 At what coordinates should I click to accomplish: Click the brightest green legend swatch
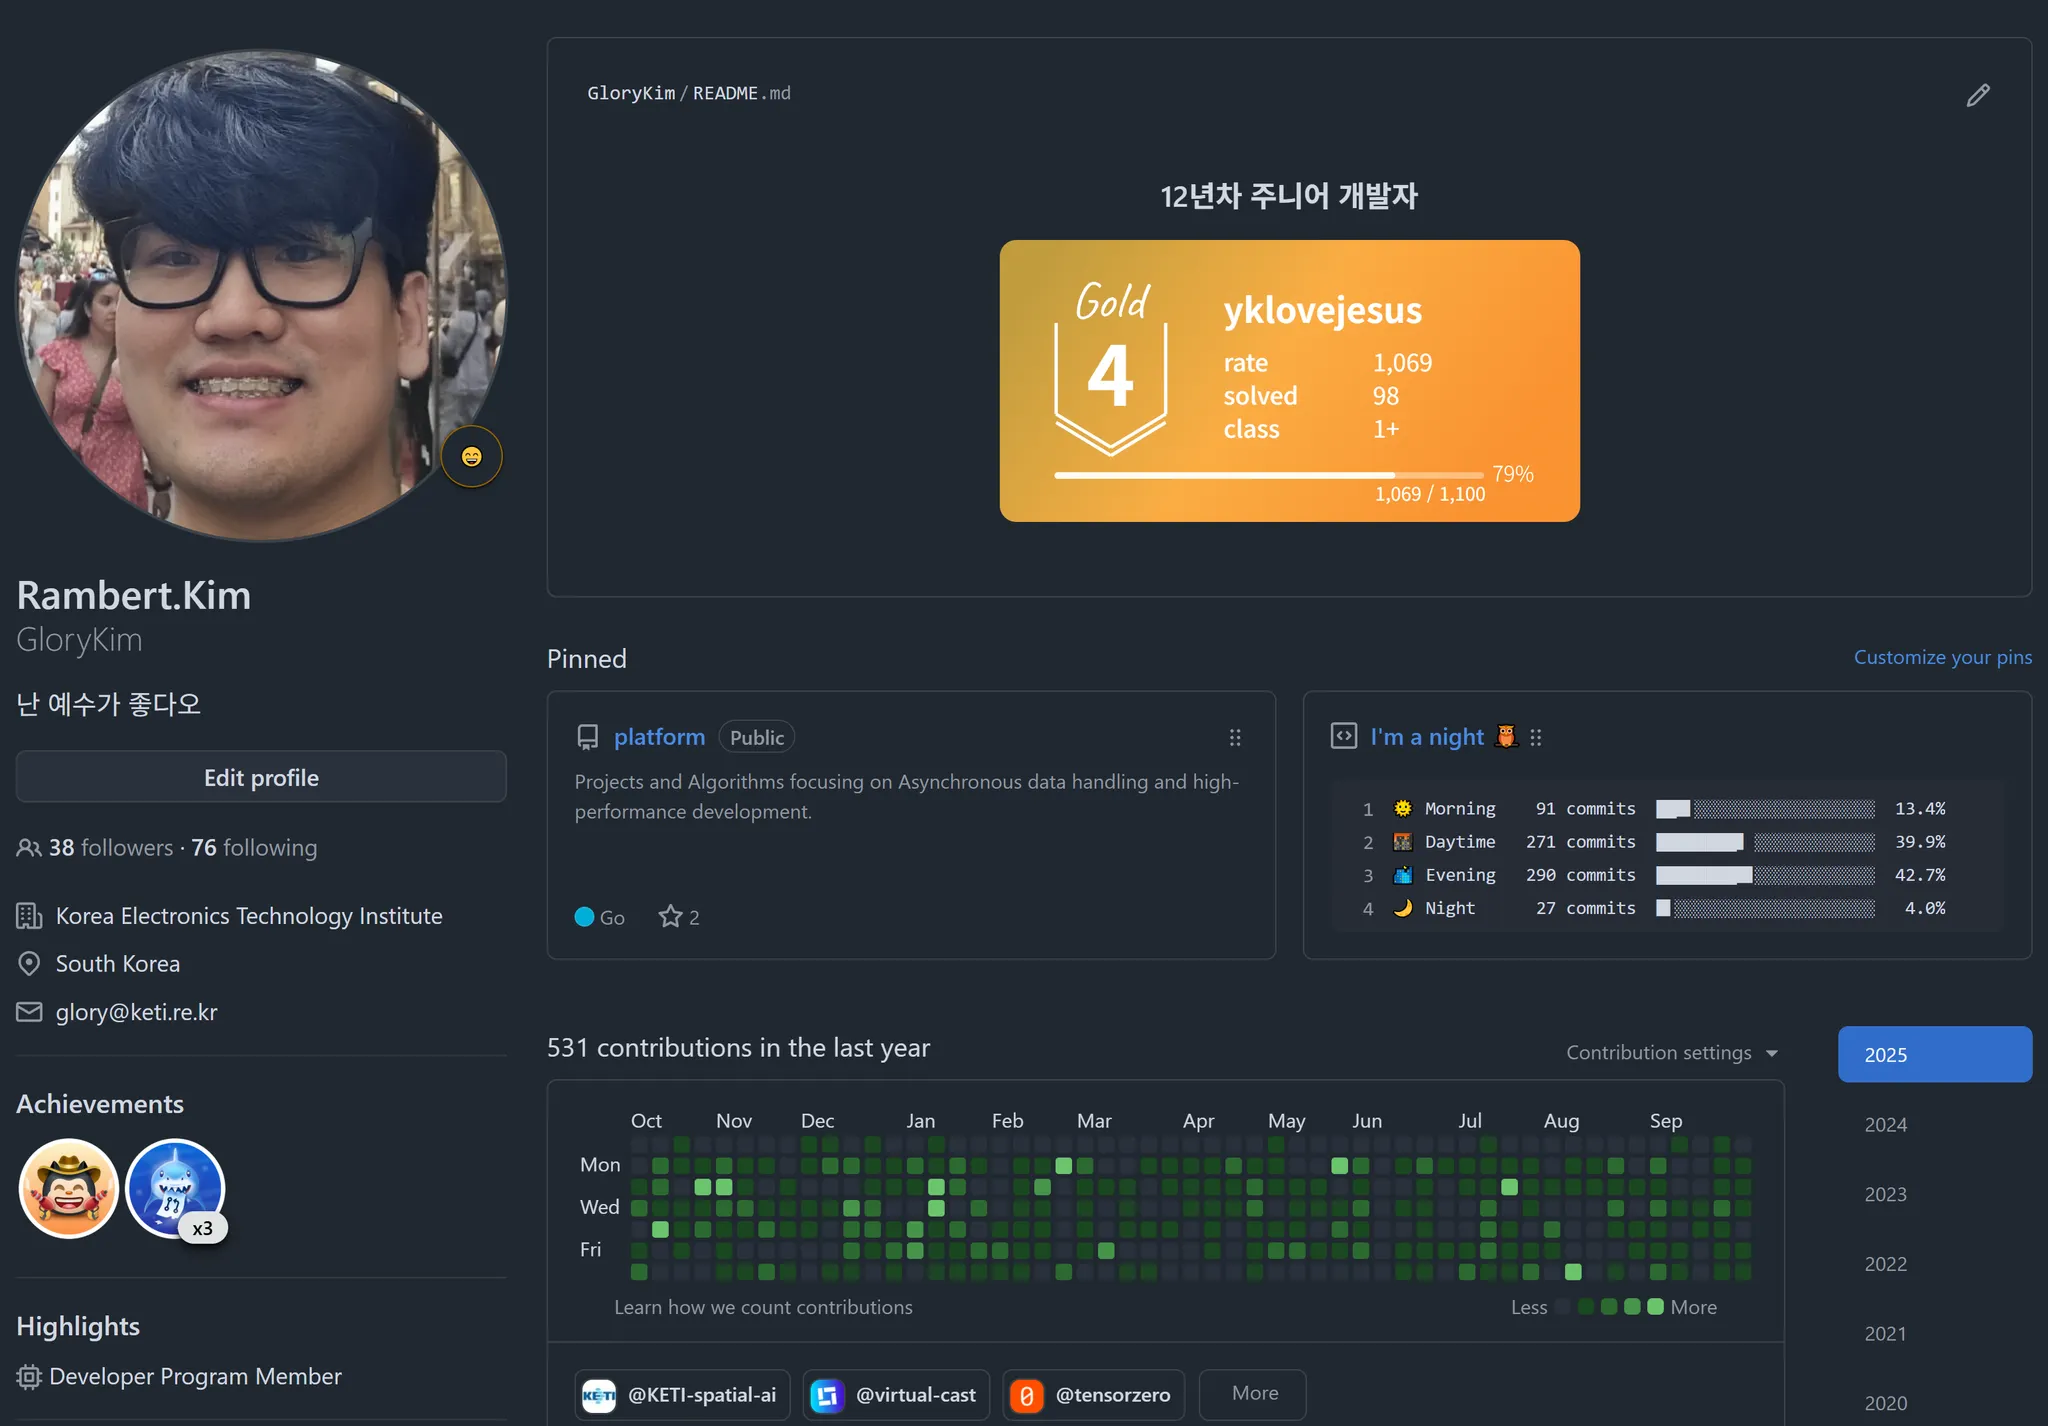[1655, 1306]
